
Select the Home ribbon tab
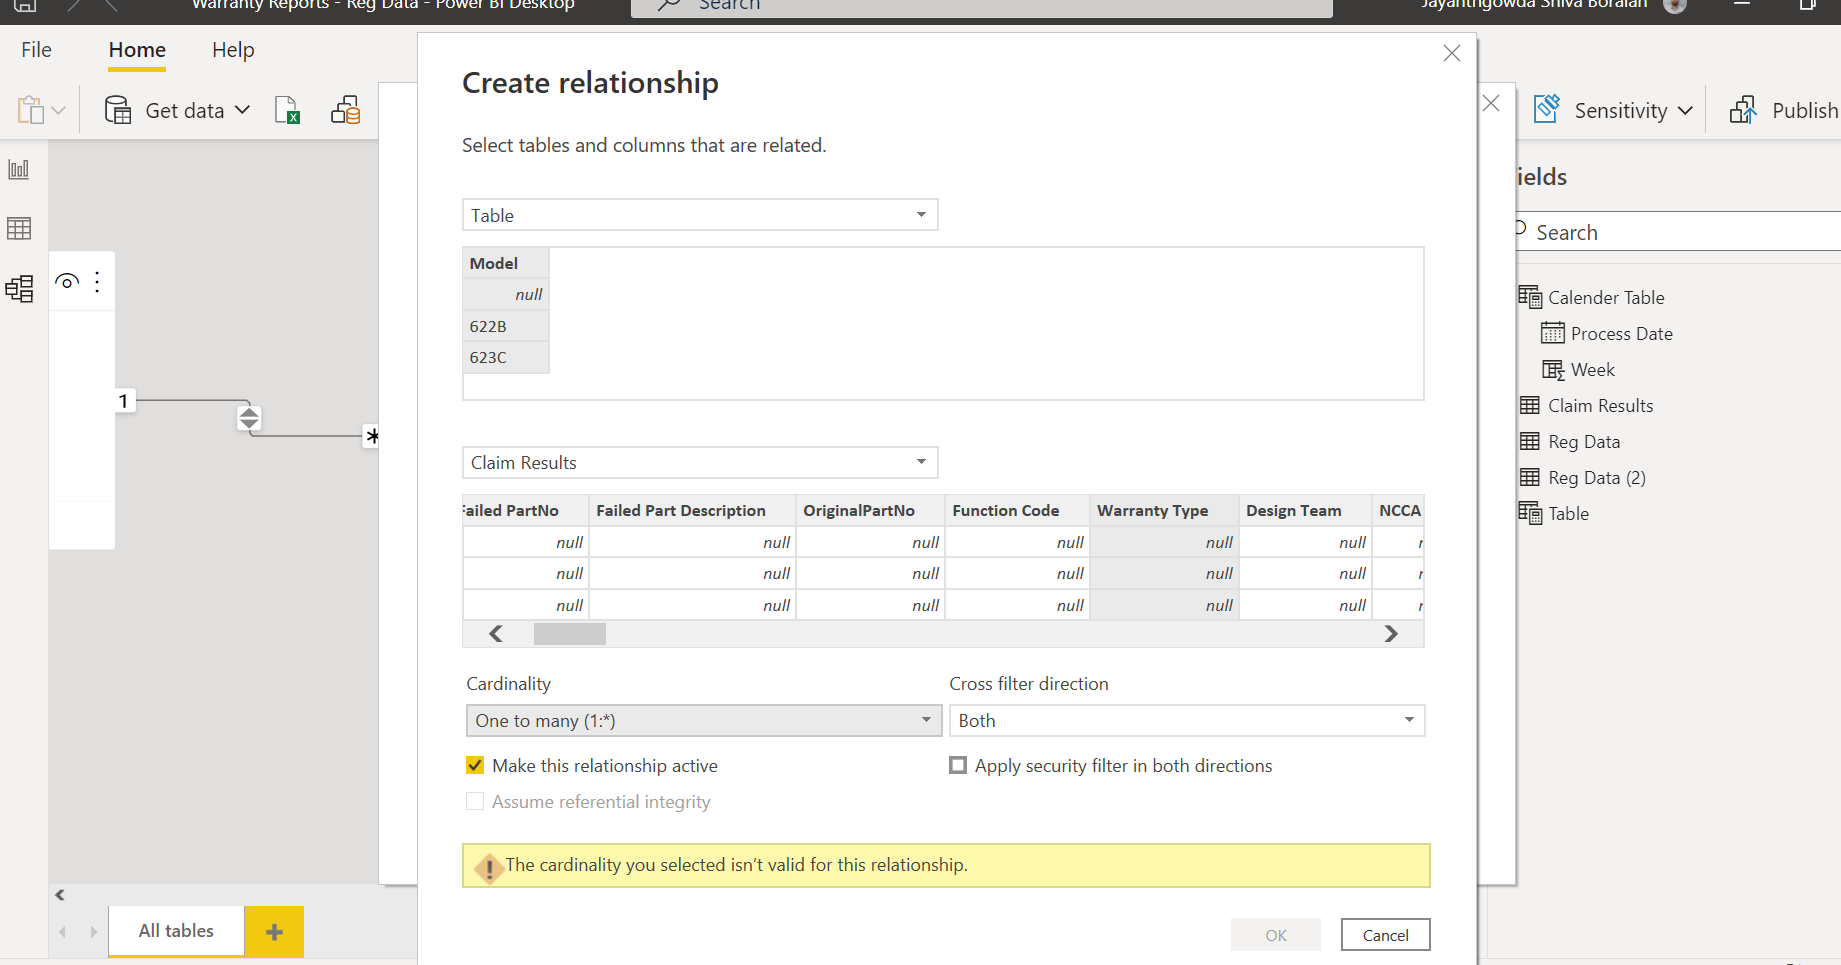(137, 50)
